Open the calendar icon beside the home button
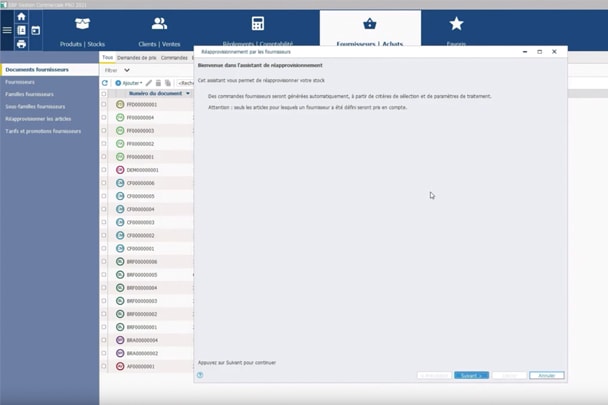Screen dimensions: 608x405 35,30
